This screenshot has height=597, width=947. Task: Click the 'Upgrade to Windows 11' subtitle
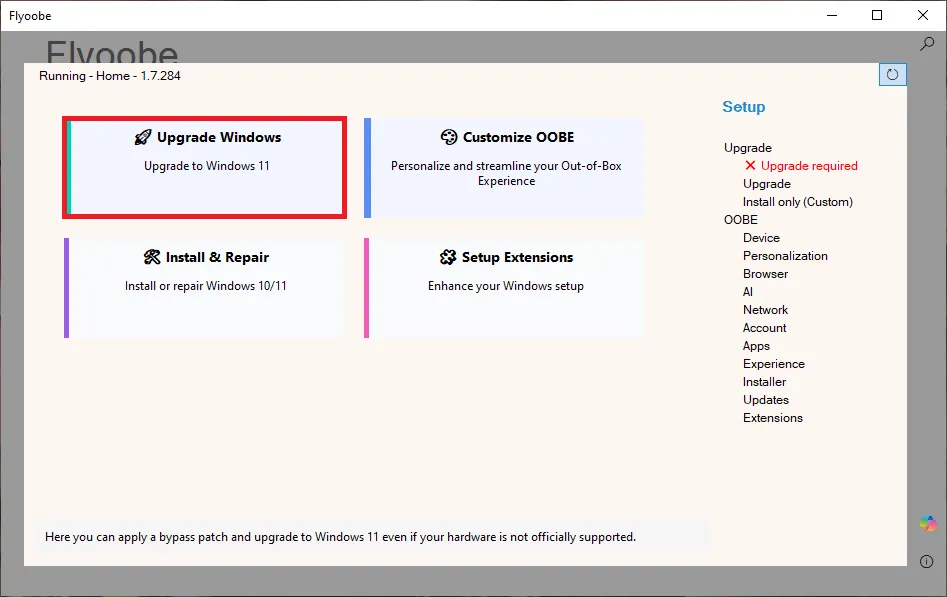207,166
